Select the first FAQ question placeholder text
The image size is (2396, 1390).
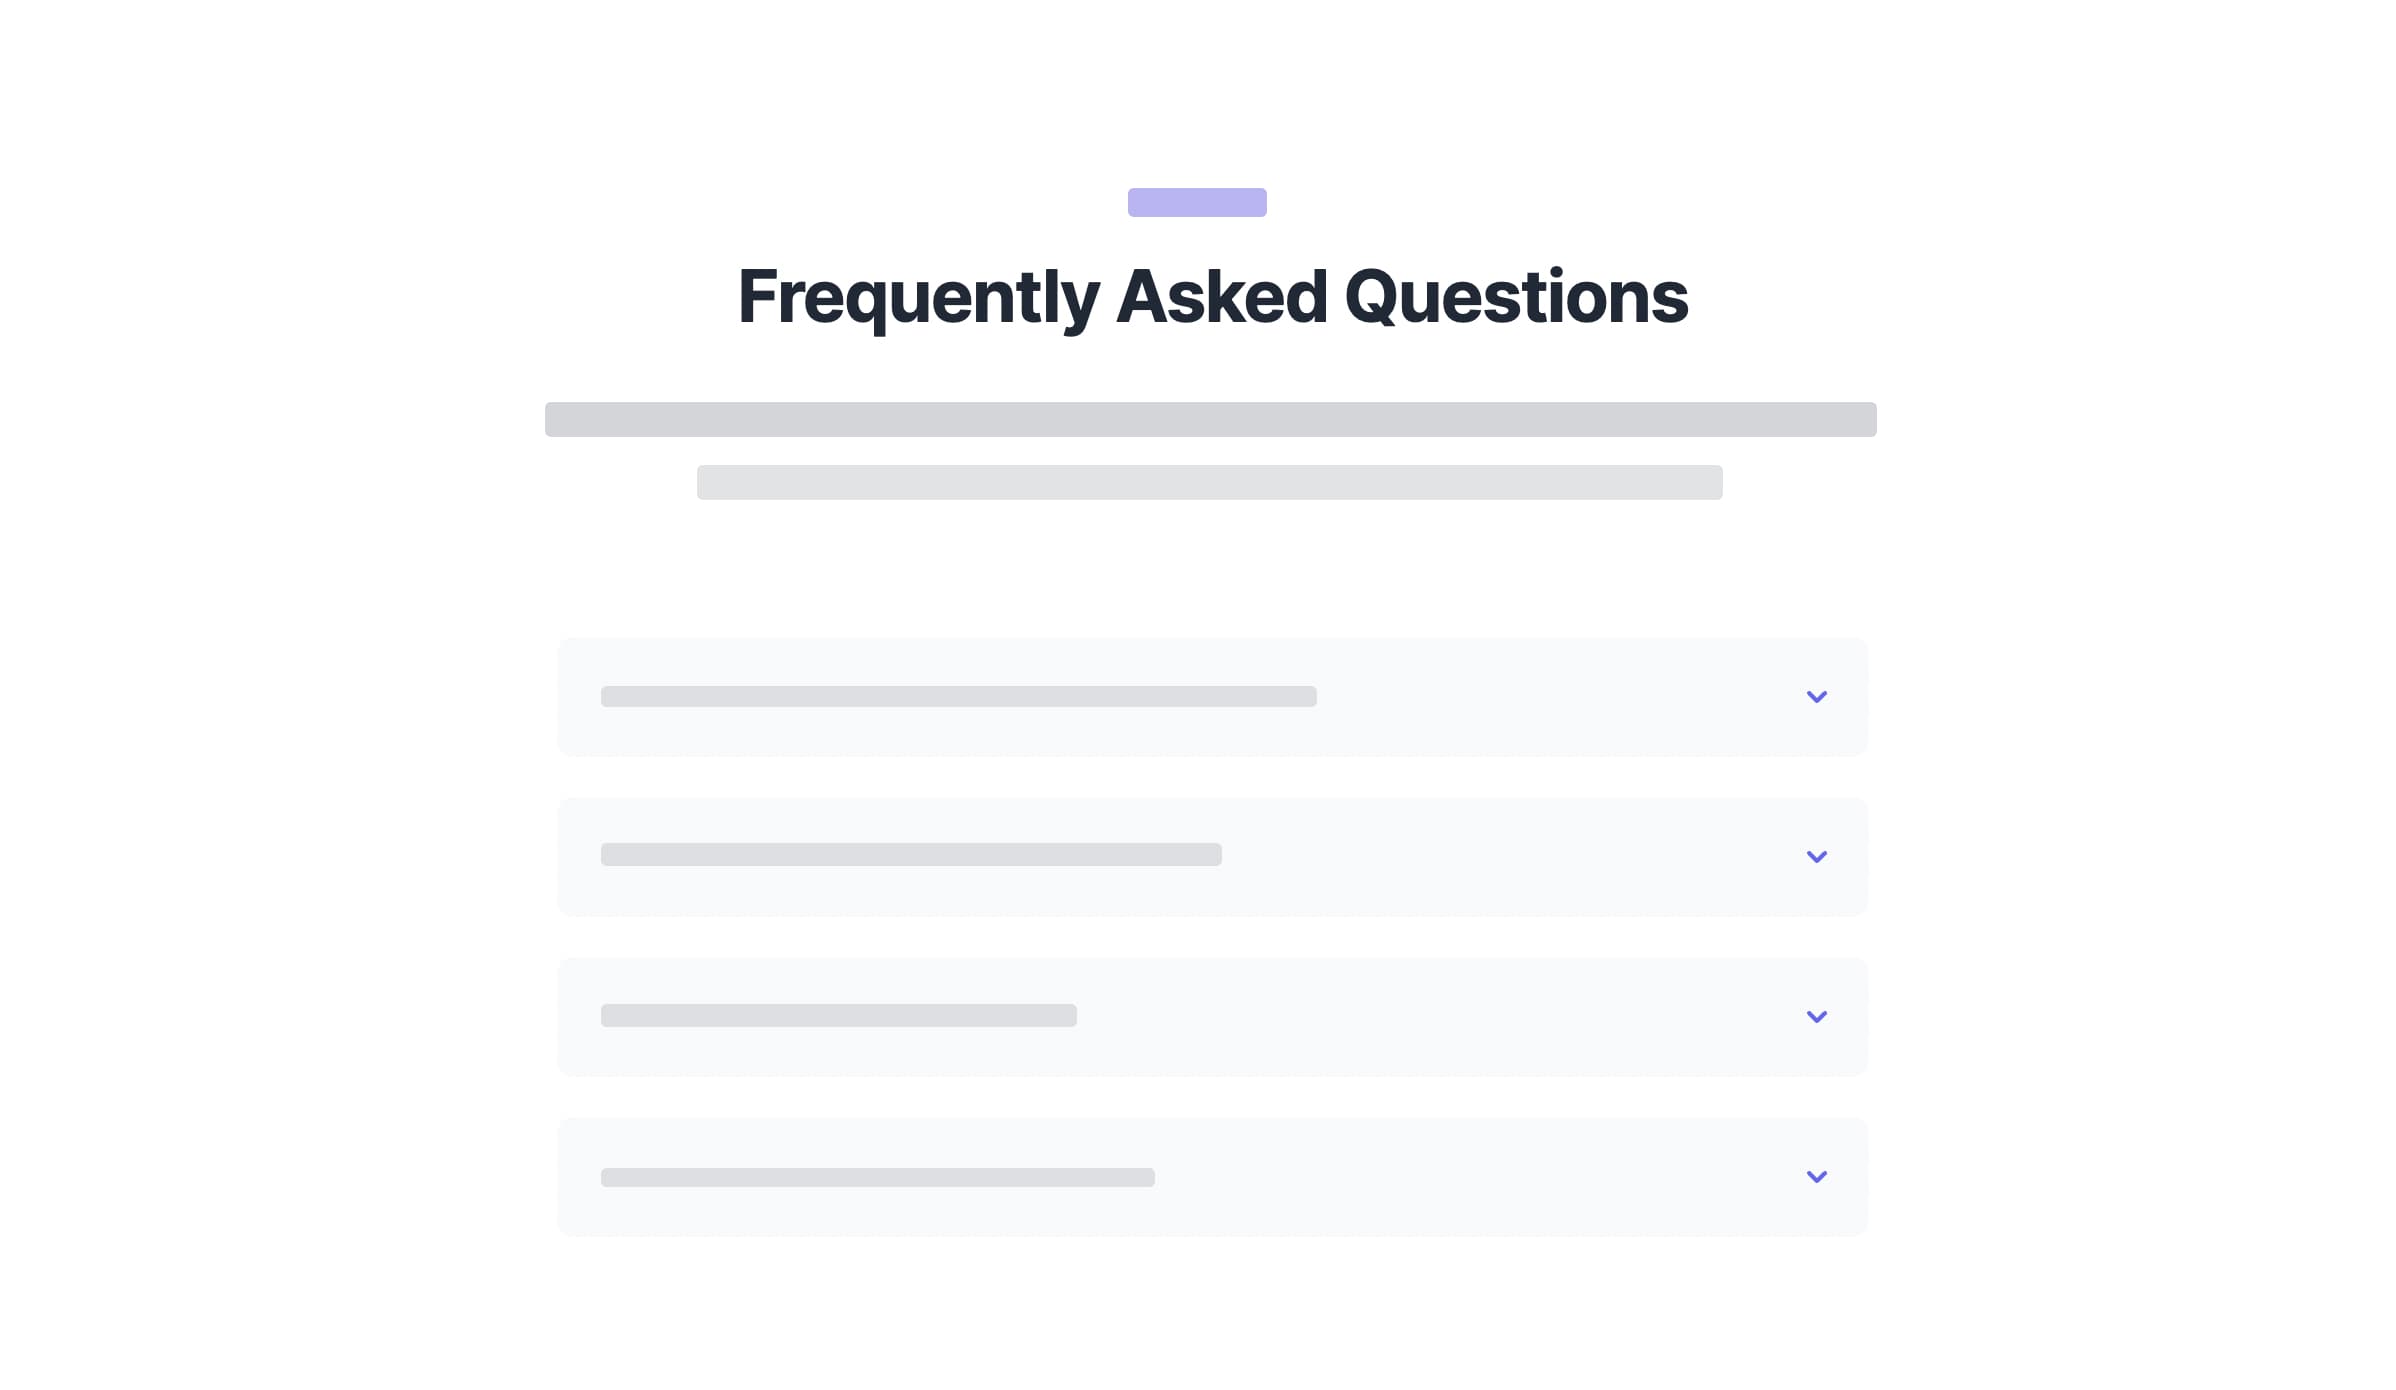[x=958, y=697]
